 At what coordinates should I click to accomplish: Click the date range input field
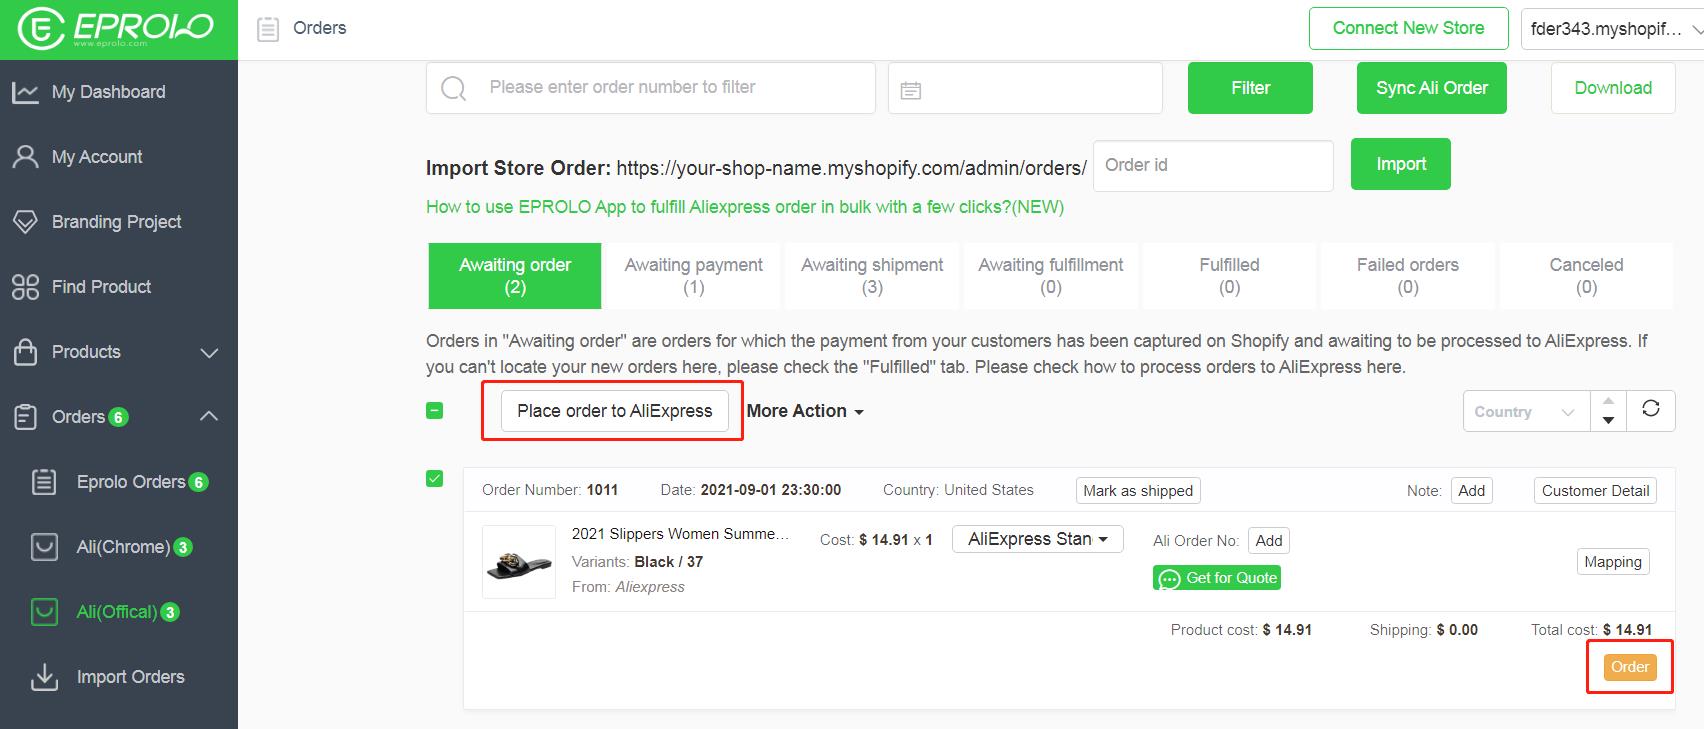(x=1025, y=88)
